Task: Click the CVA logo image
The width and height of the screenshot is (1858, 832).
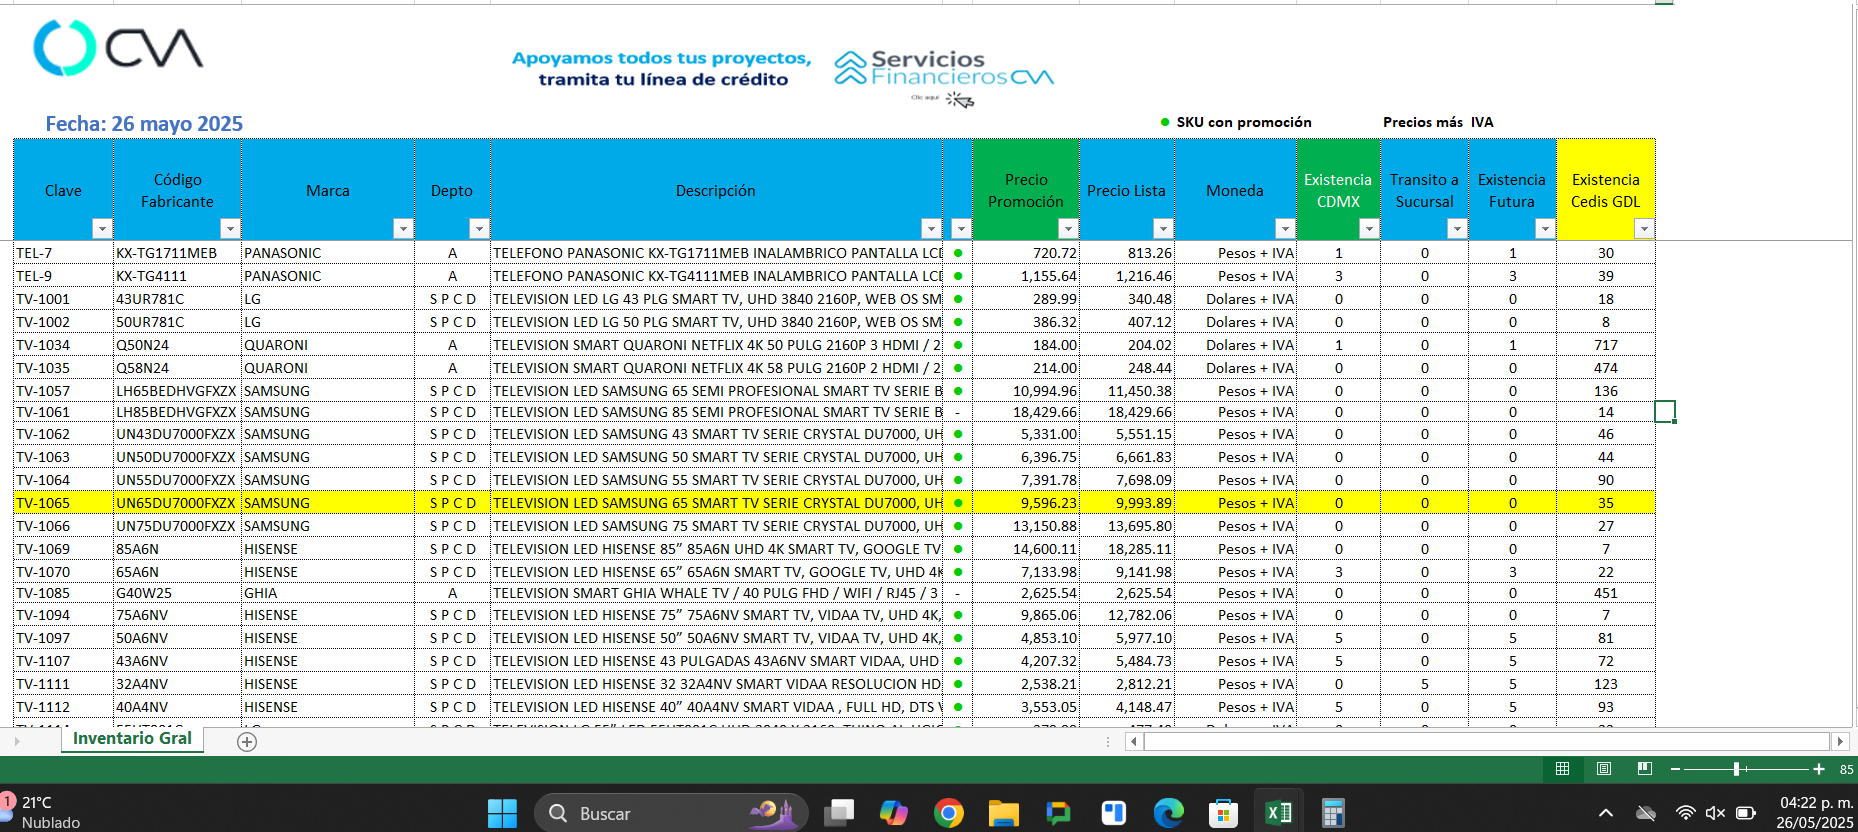Action: [118, 47]
